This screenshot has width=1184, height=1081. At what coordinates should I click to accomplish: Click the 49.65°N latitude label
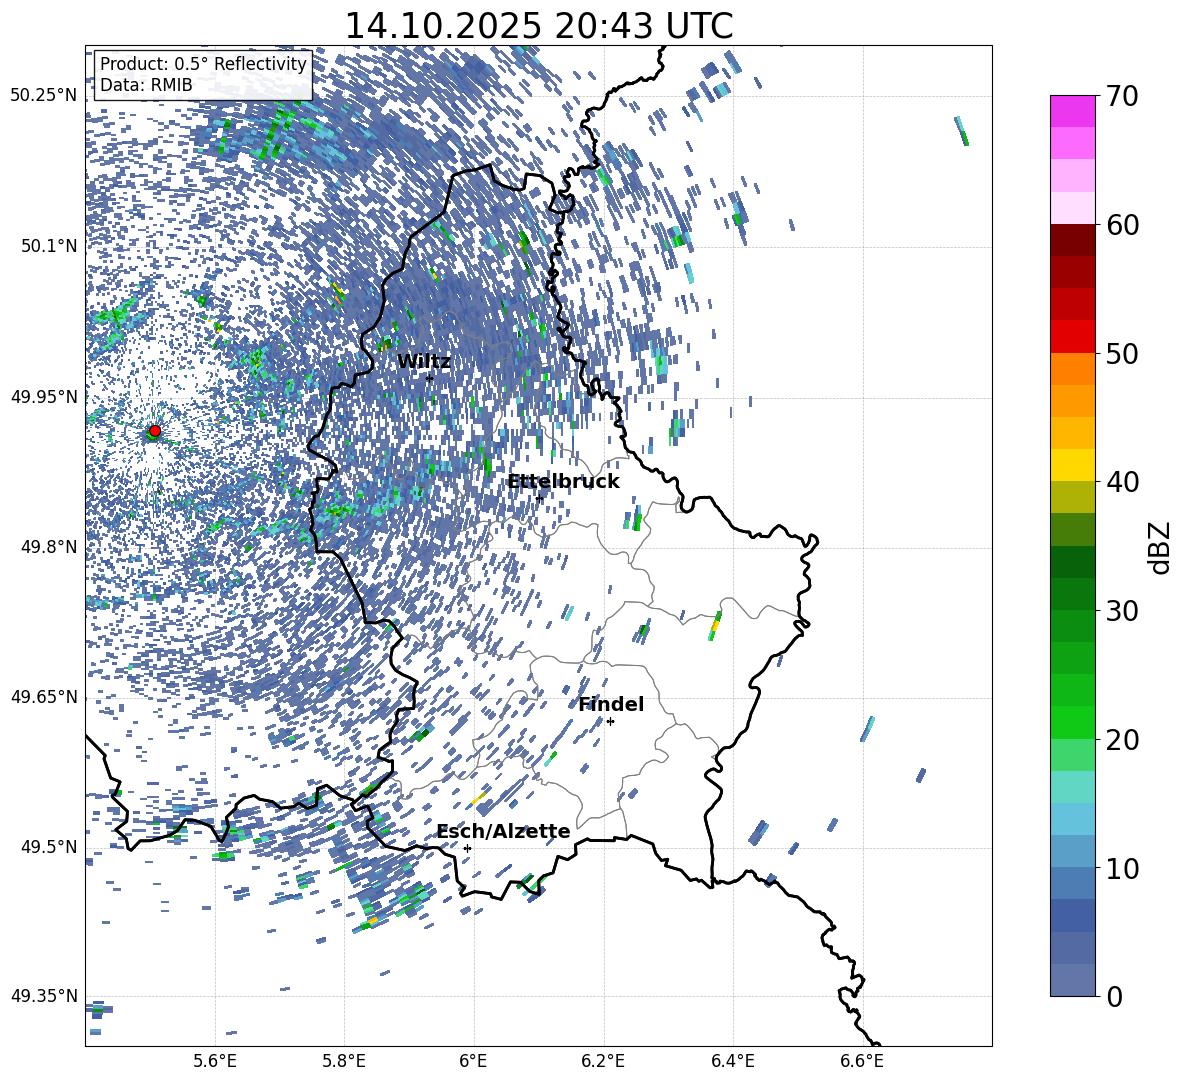click(x=44, y=696)
